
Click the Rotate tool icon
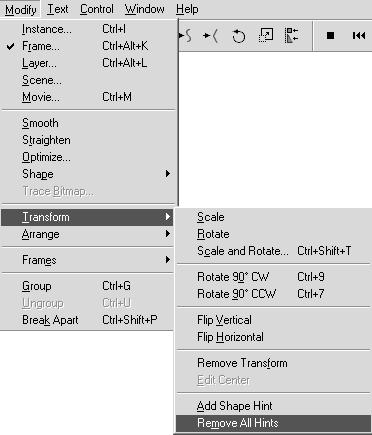pyautogui.click(x=238, y=36)
